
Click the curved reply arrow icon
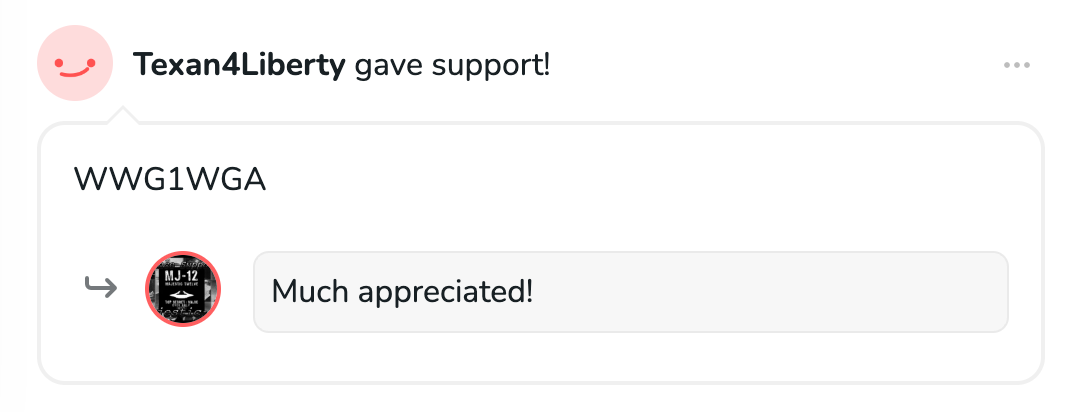coord(101,289)
